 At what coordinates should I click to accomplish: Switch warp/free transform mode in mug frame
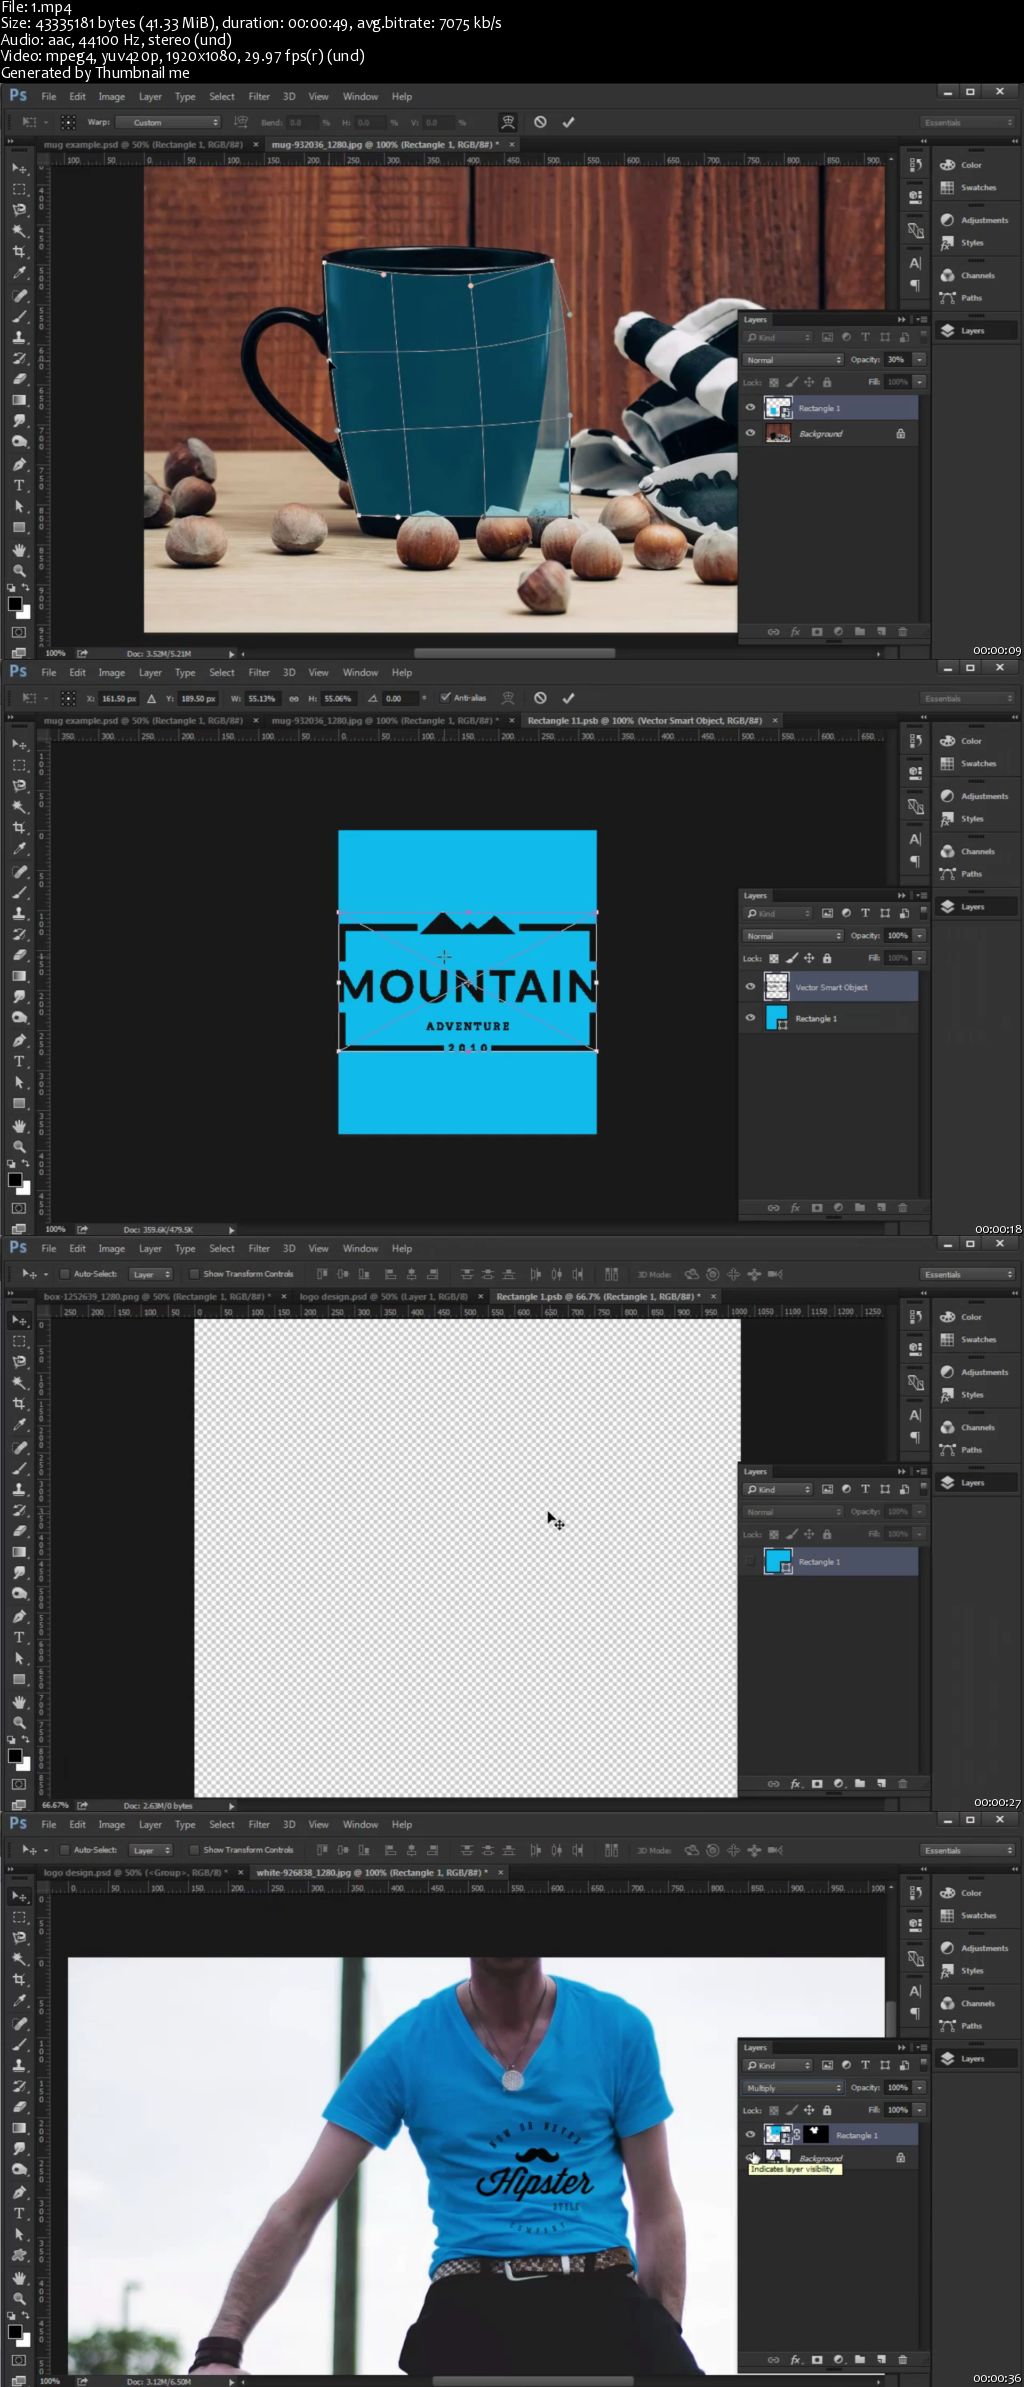point(508,122)
